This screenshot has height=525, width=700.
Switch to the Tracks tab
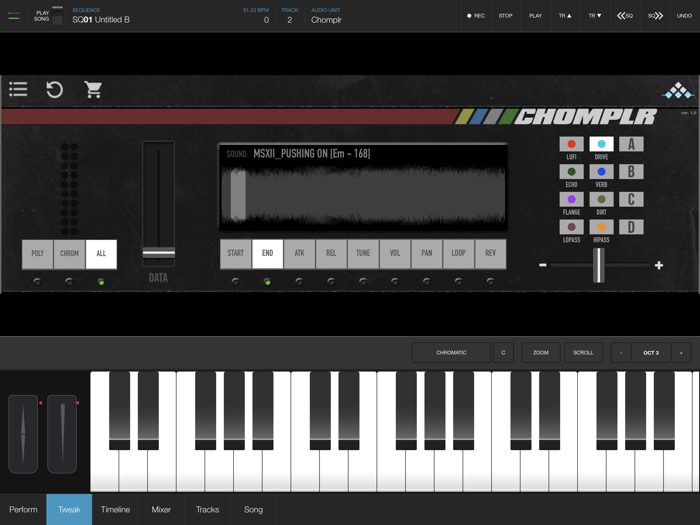(x=208, y=509)
